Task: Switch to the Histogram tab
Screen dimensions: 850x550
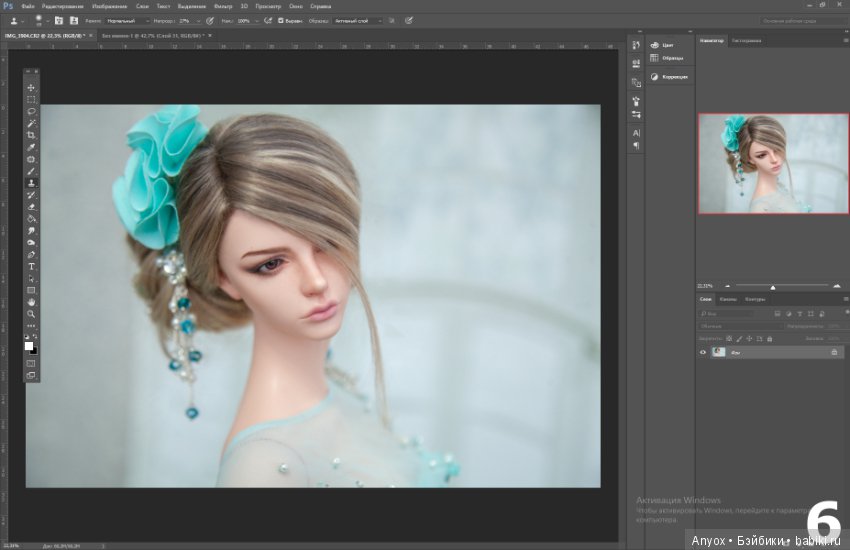Action: coord(746,41)
